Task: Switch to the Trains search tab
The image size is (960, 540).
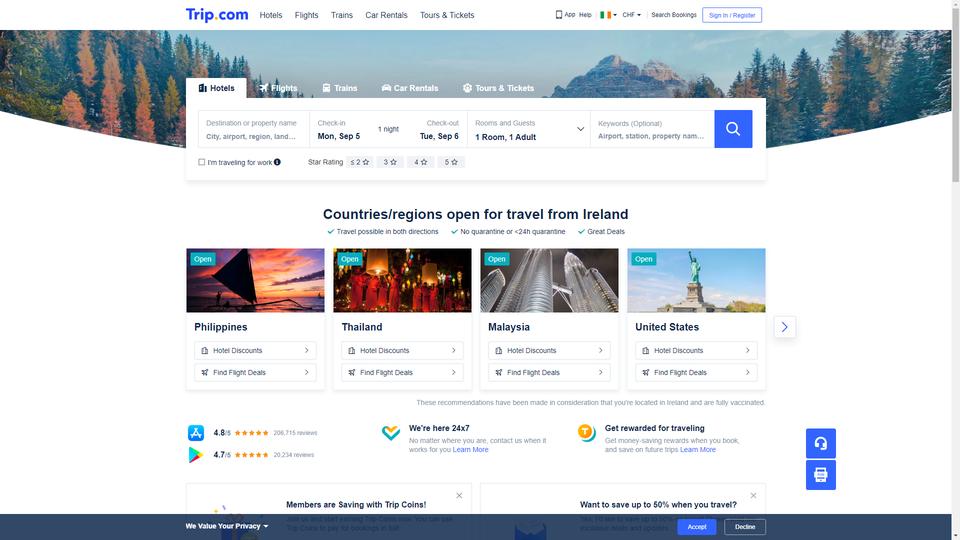Action: coord(340,88)
